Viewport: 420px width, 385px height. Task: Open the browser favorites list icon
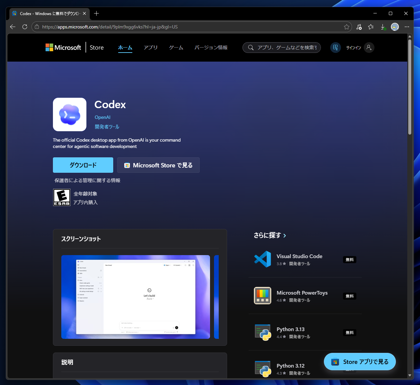pyautogui.click(x=371, y=27)
